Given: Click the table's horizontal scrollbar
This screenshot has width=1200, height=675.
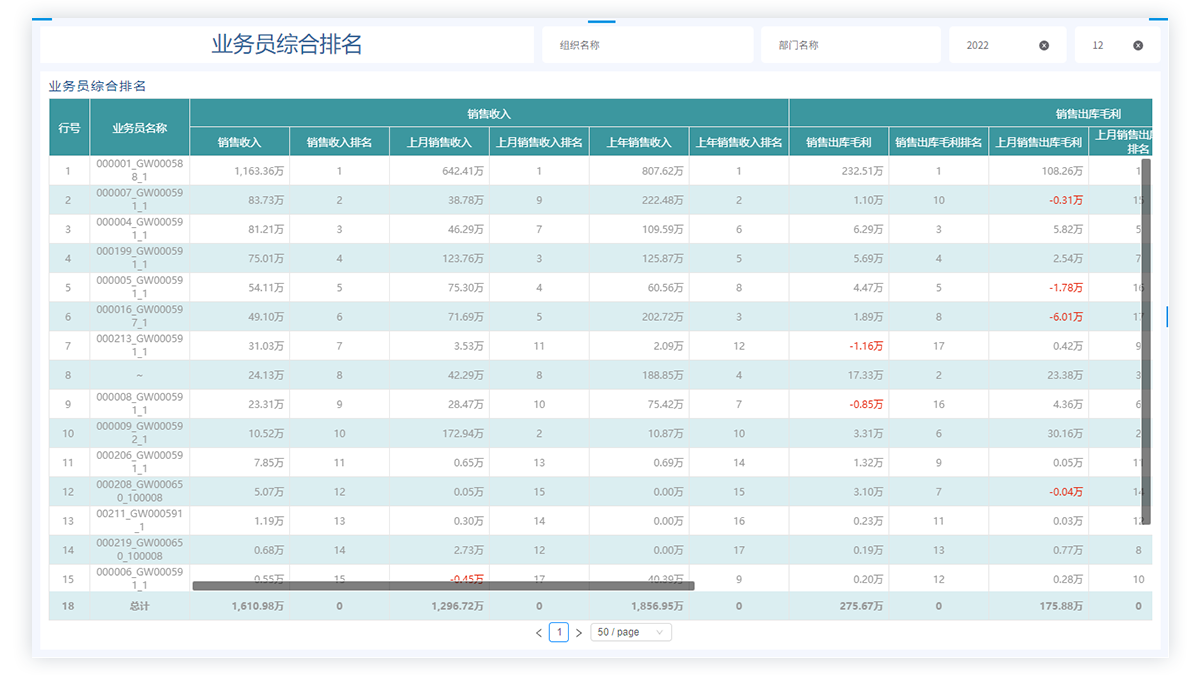Looking at the screenshot, I should click(x=443, y=586).
